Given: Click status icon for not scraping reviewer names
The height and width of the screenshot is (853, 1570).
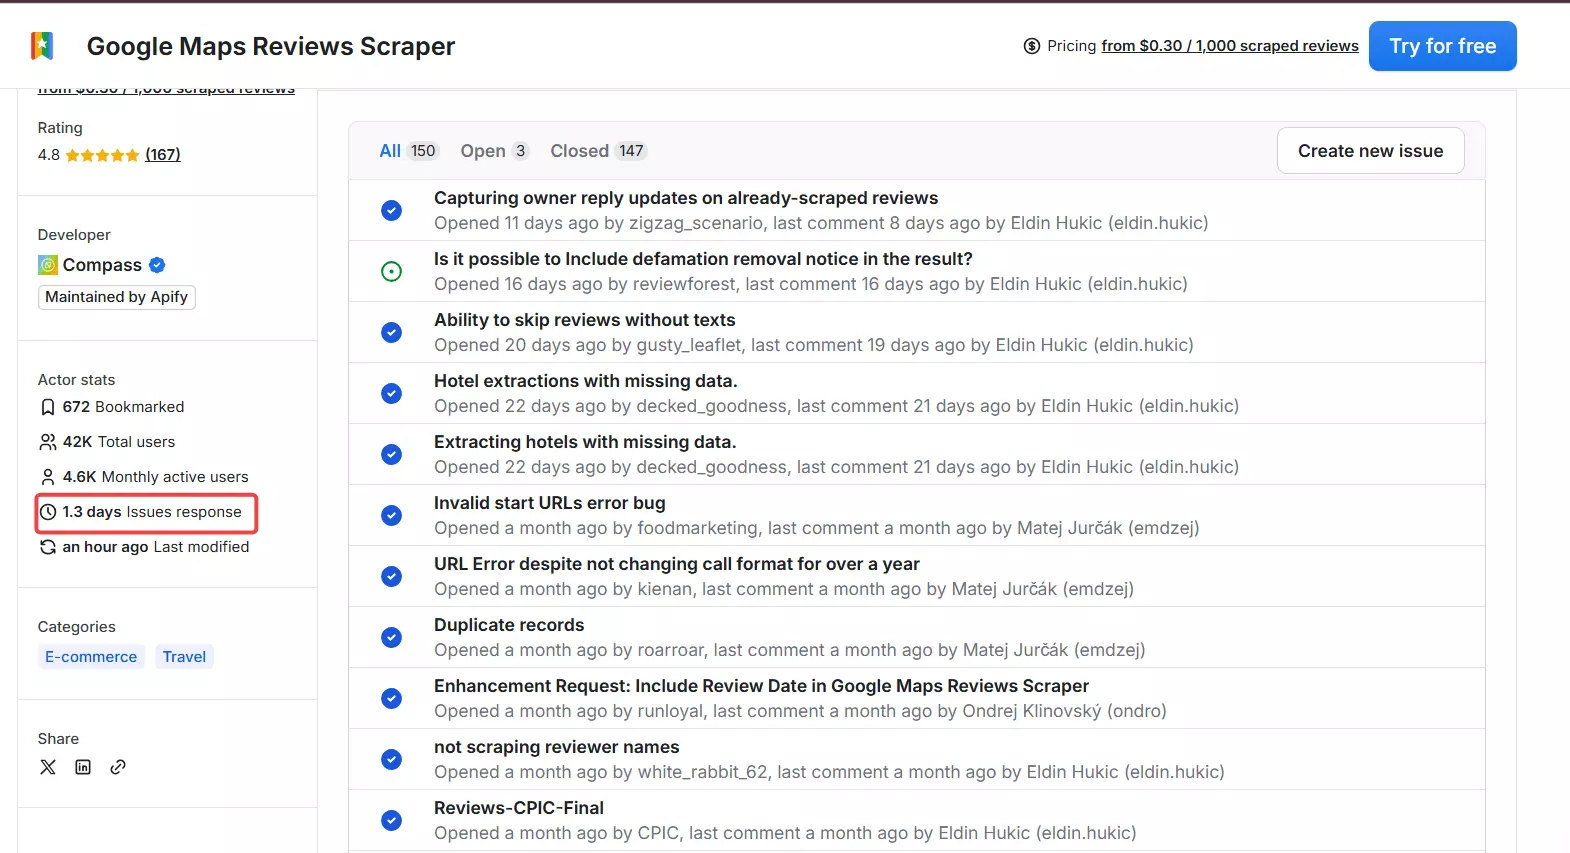Looking at the screenshot, I should [x=392, y=759].
